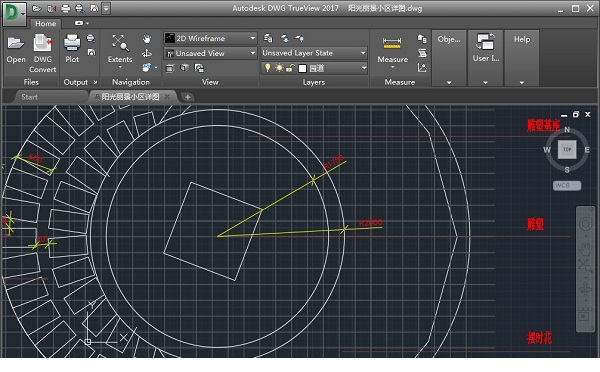The width and height of the screenshot is (600, 372).
Task: Select the 阳光丽景小区详图 drawing tab
Action: [130, 97]
